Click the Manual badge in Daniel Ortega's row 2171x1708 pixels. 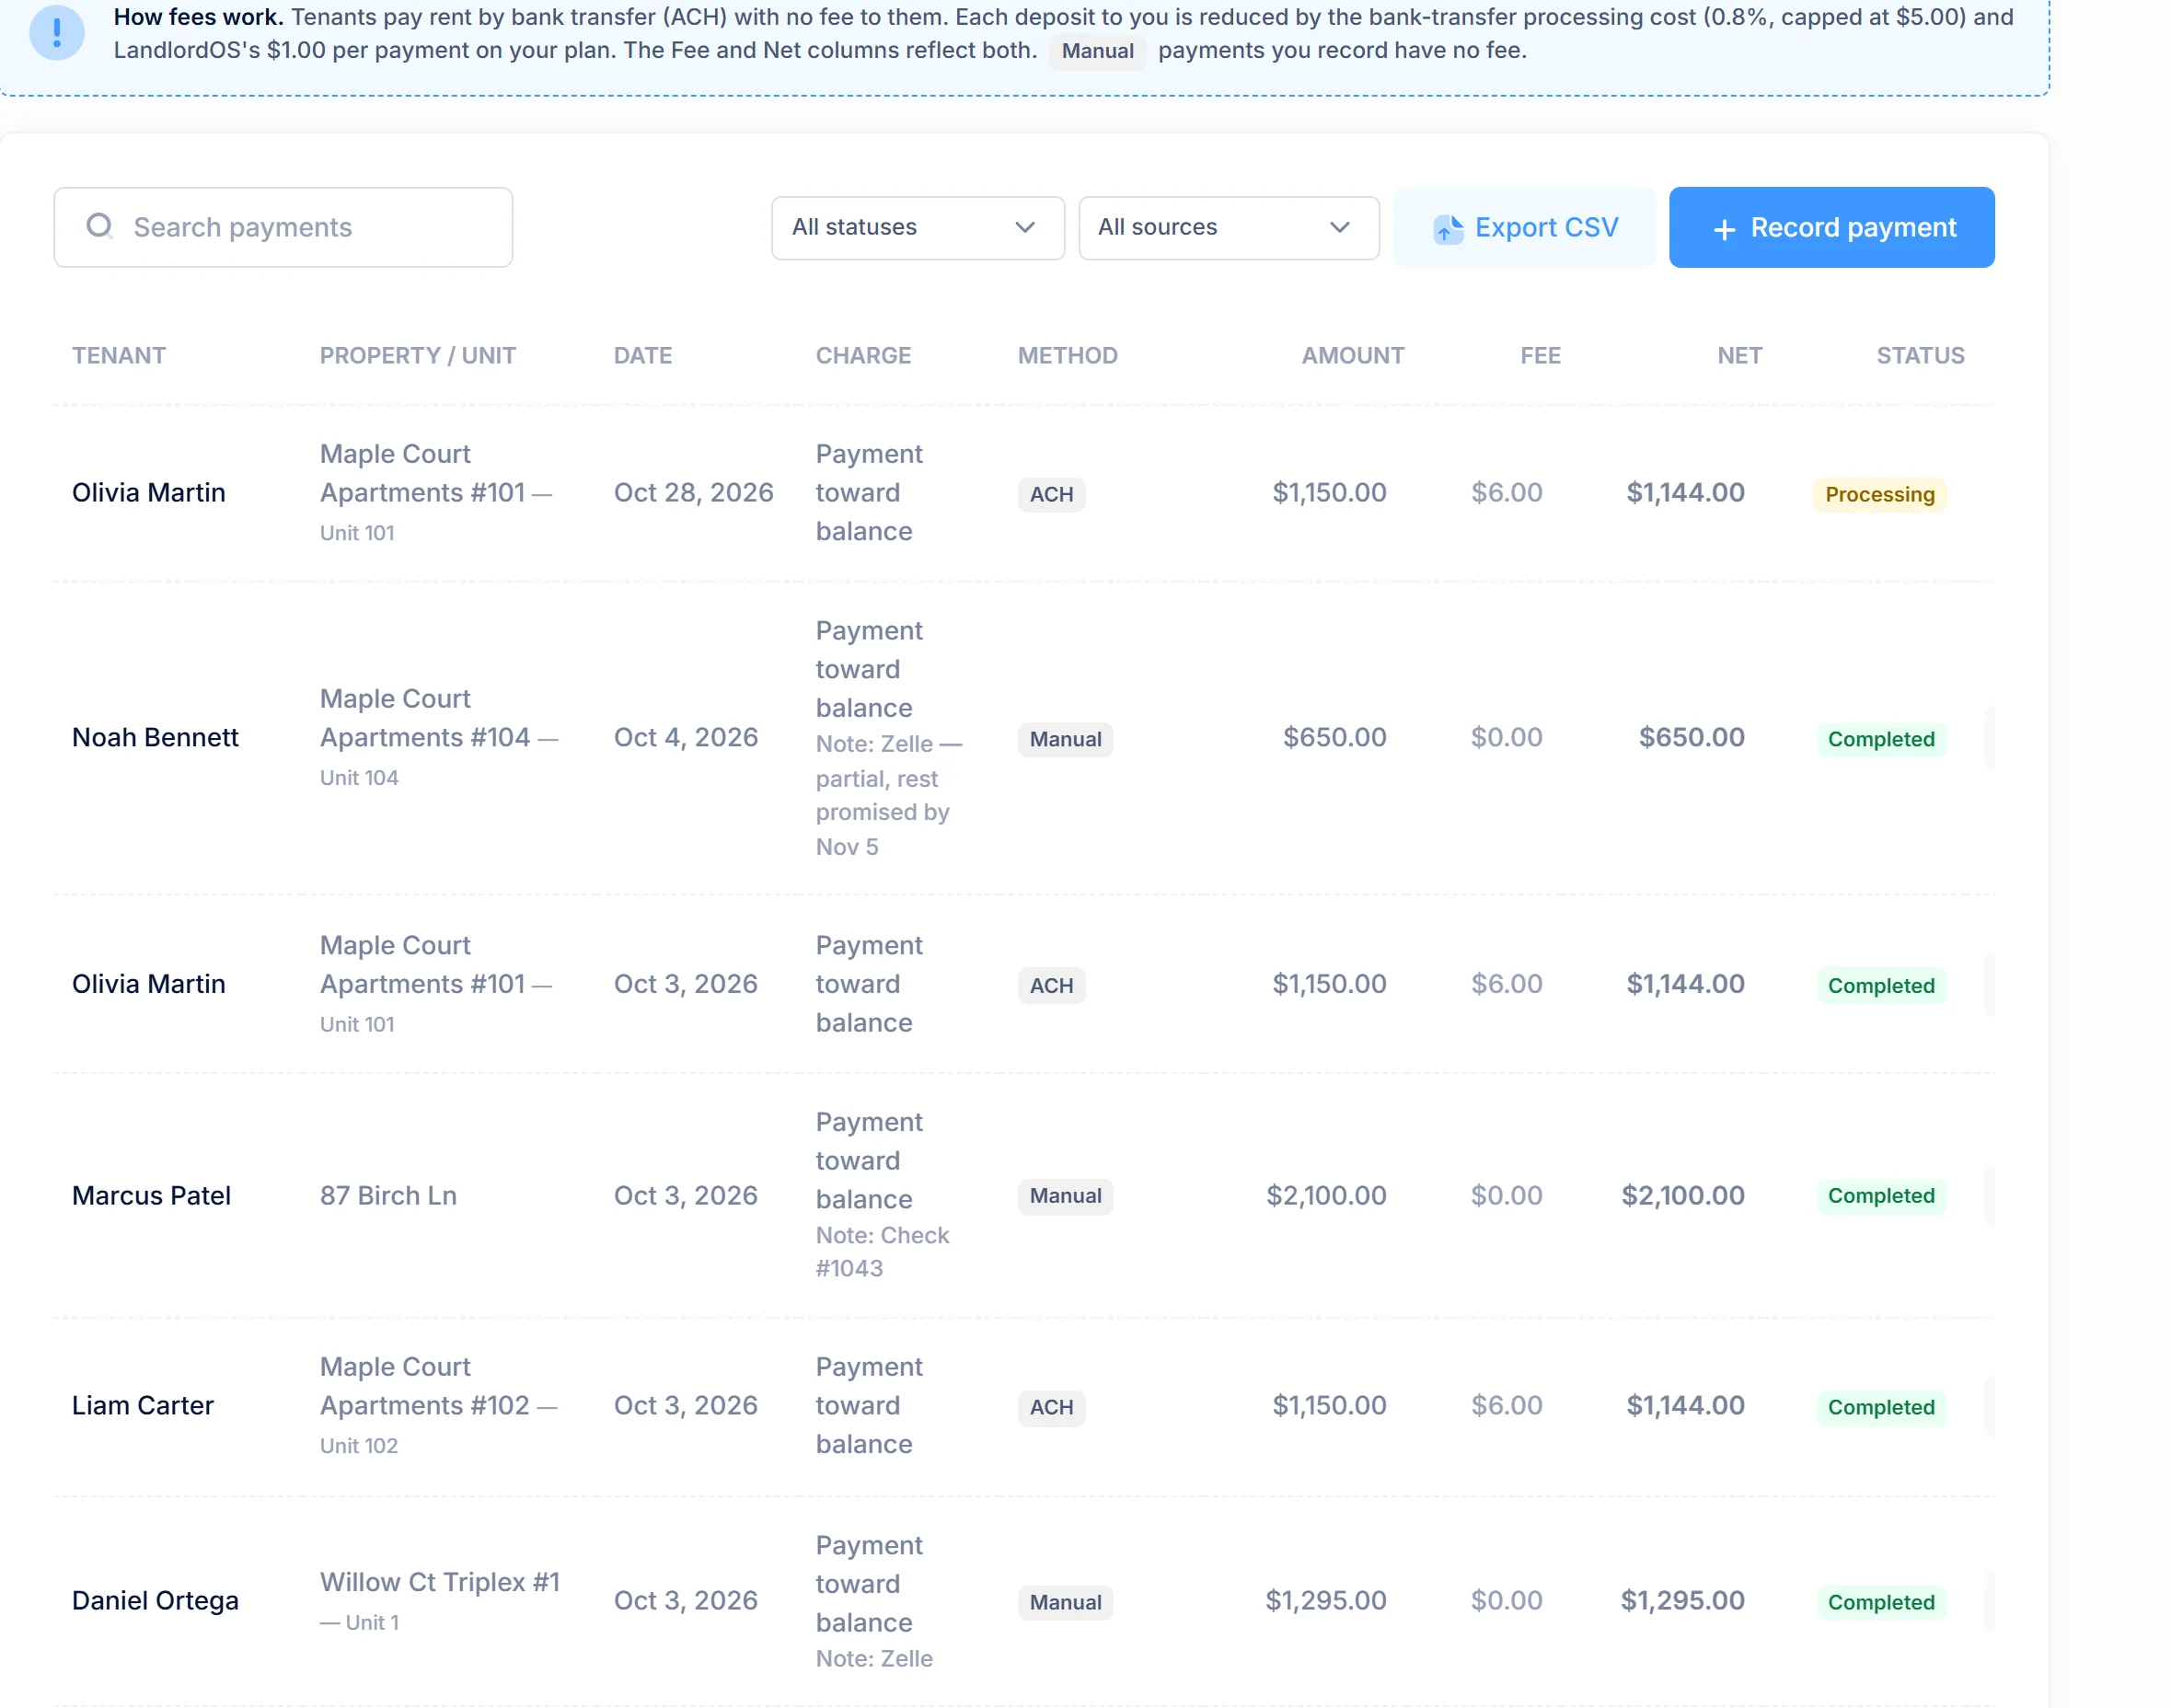click(1065, 1602)
